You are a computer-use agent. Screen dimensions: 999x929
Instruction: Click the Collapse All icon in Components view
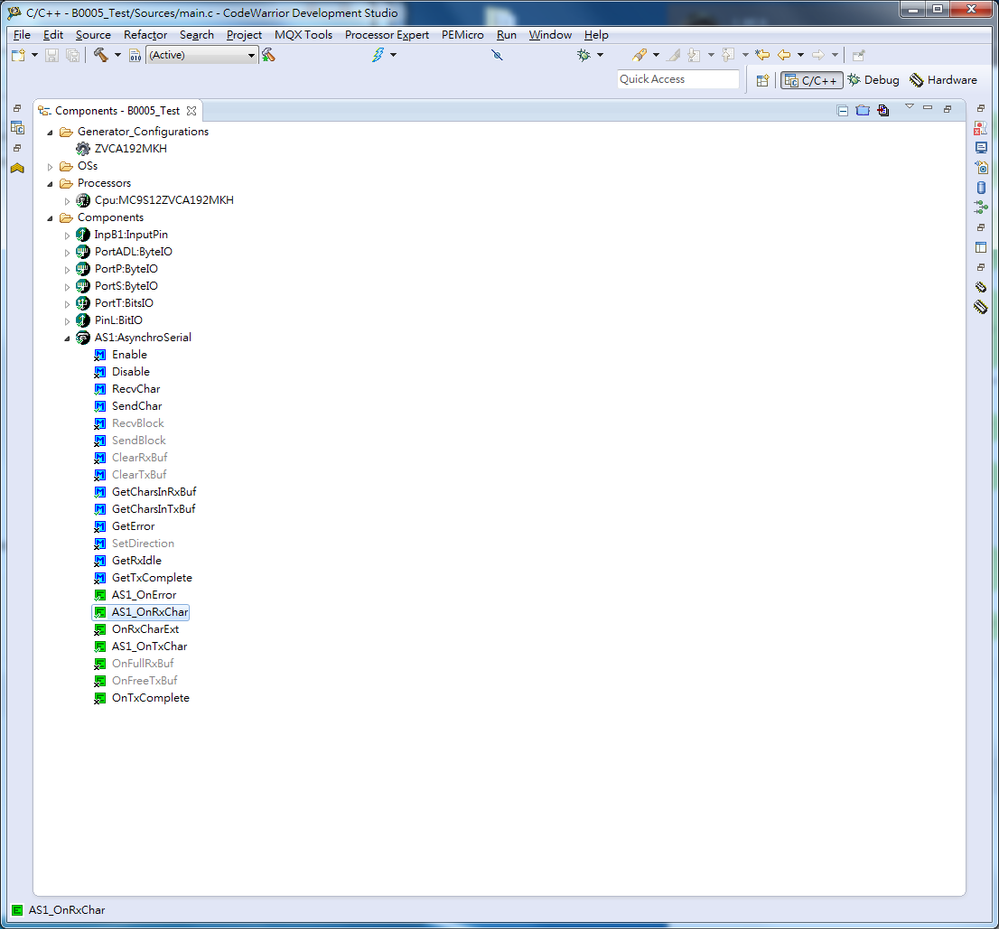point(842,111)
